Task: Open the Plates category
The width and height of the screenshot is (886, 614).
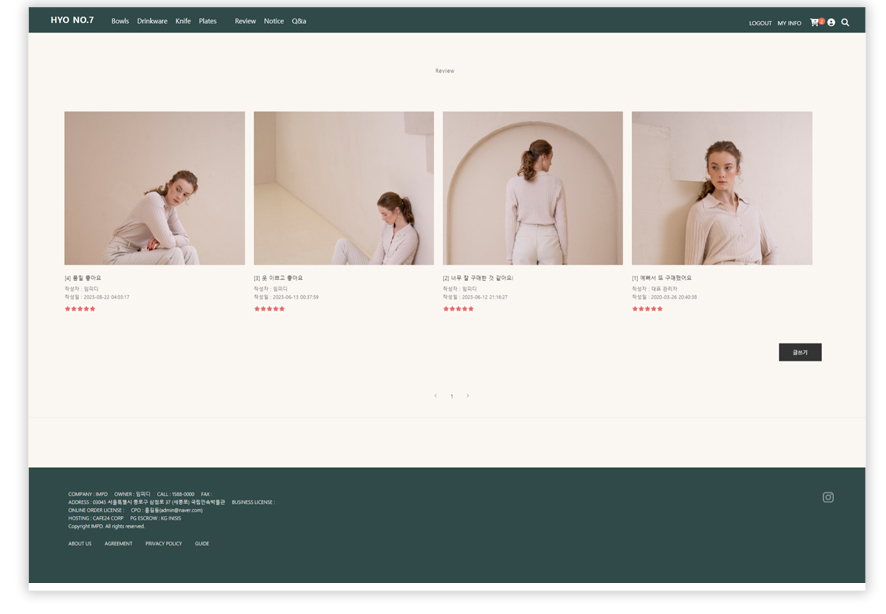Action: click(207, 21)
